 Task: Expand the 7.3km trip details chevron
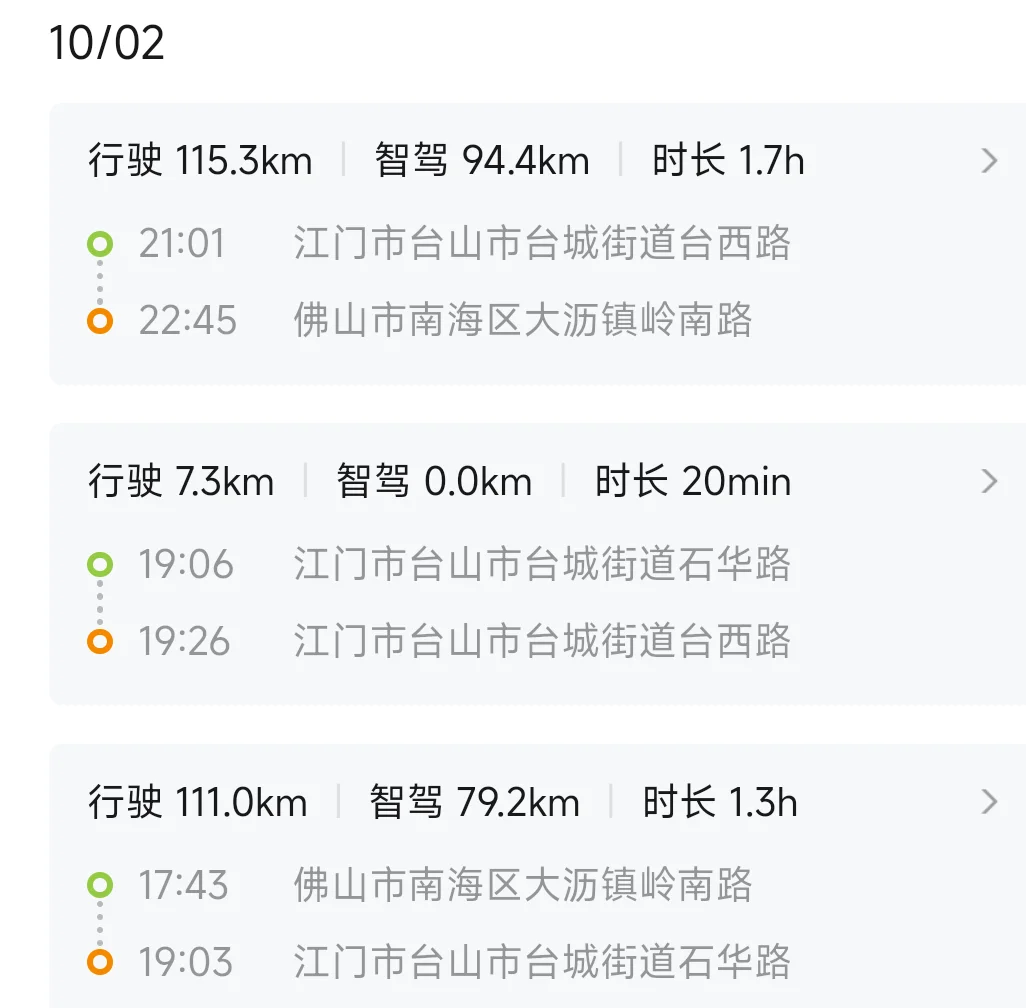(x=990, y=482)
